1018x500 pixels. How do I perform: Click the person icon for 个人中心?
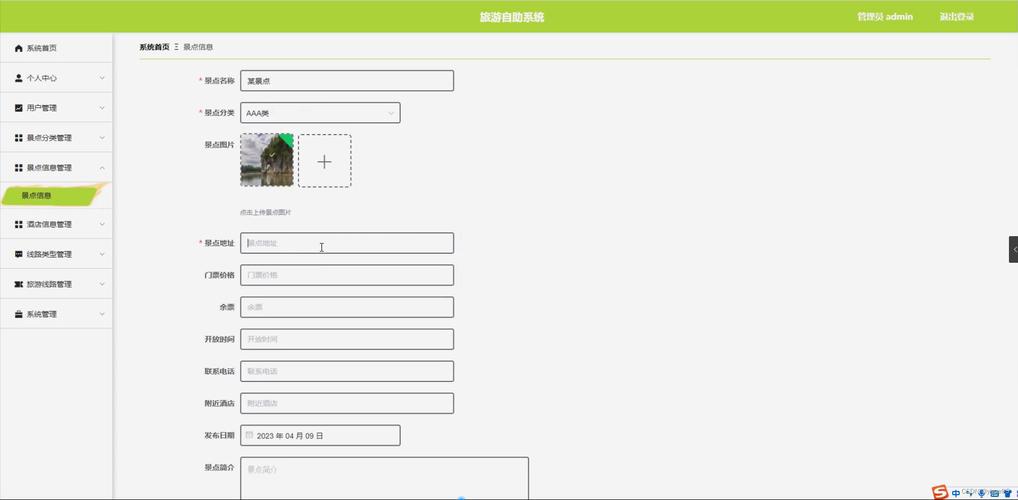click(19, 78)
